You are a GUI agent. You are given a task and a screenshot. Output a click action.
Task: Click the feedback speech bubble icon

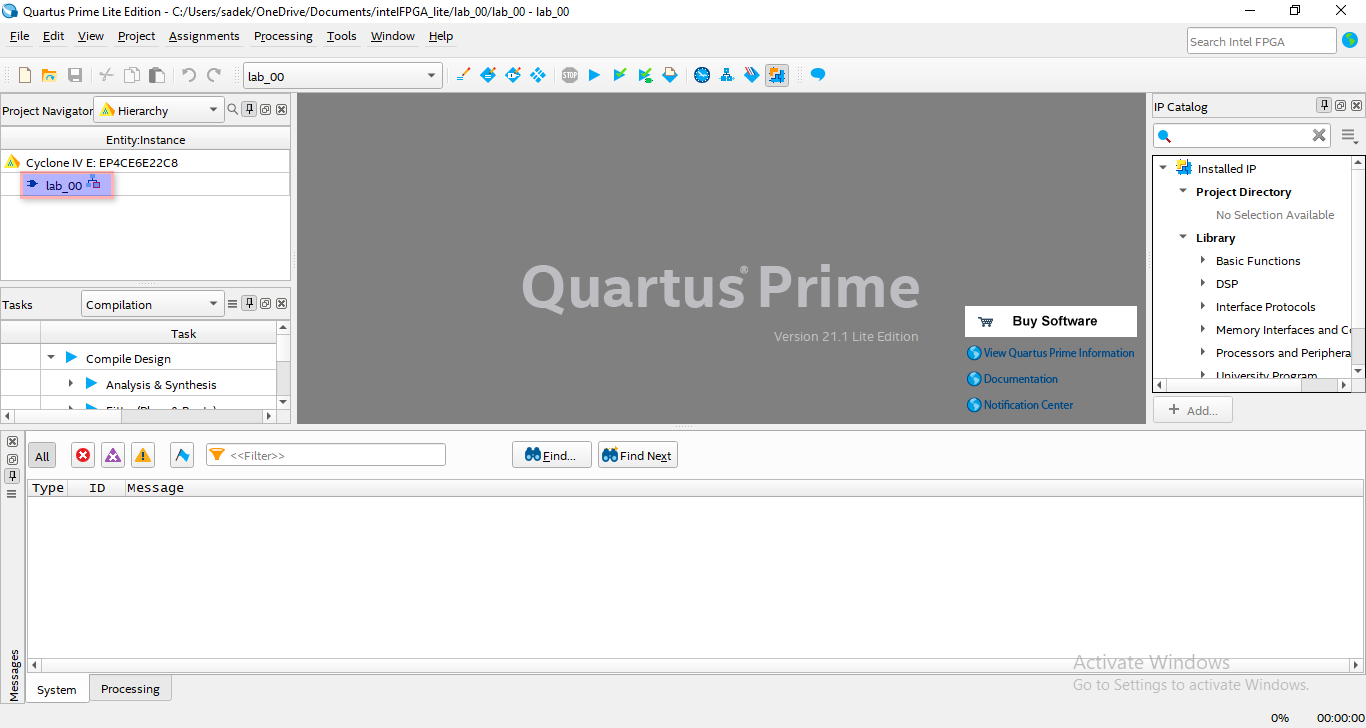[818, 75]
